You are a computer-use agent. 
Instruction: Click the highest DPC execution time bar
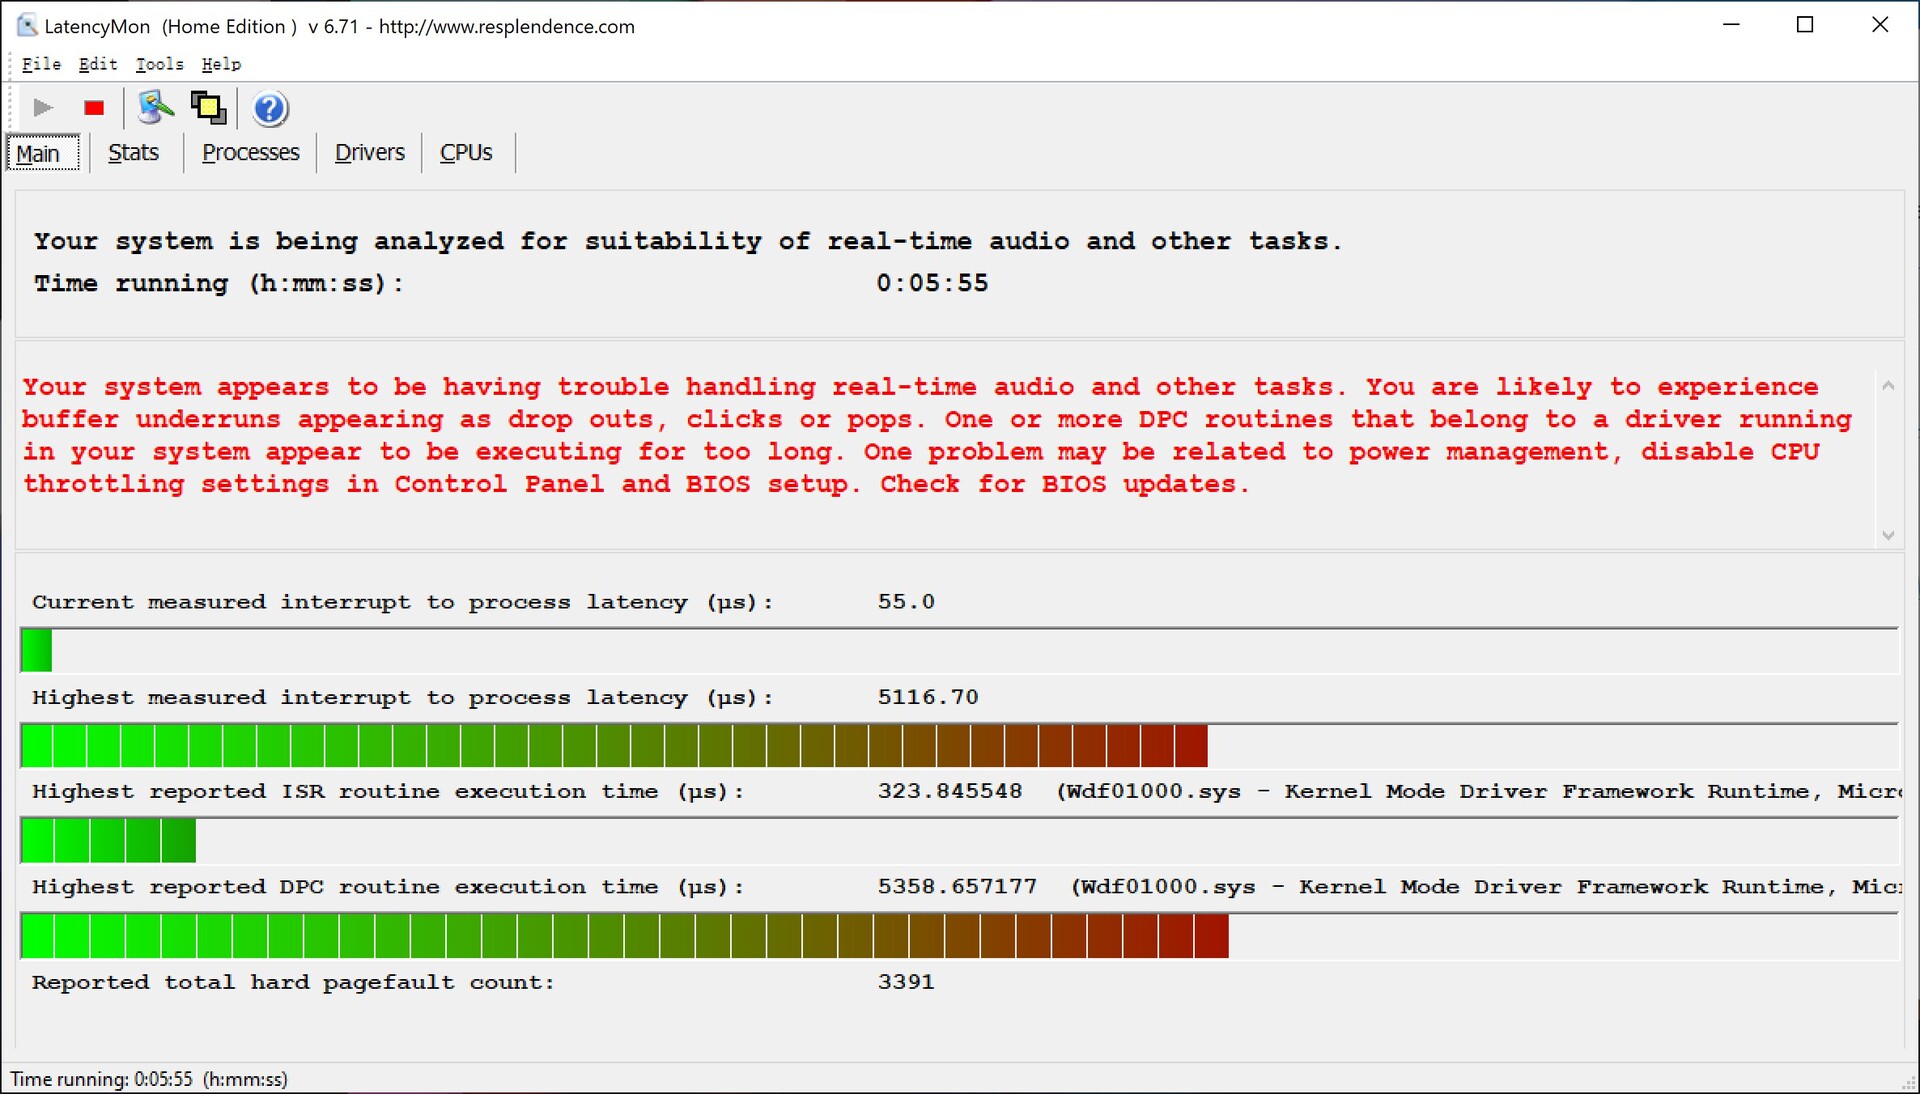pos(624,936)
